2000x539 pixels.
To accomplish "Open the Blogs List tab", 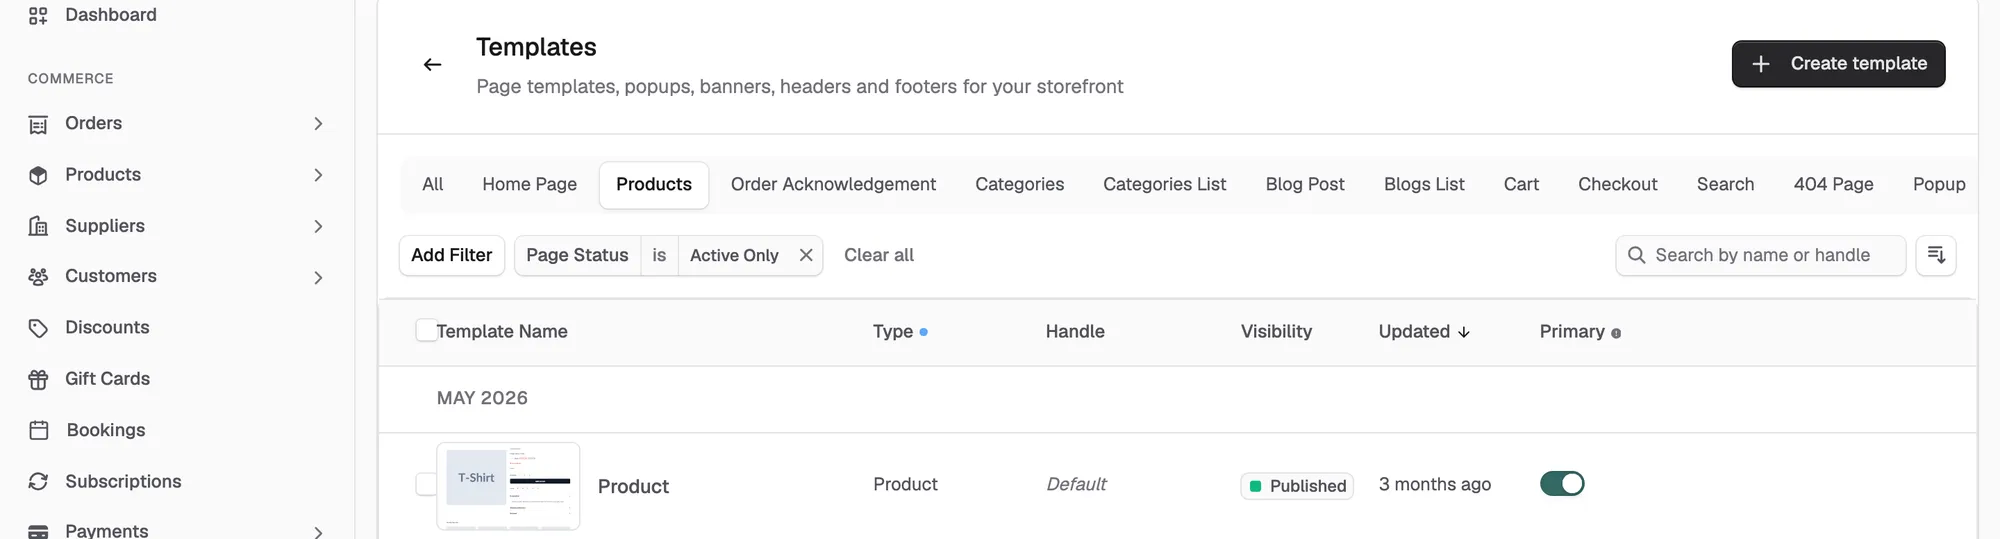I will click(1424, 185).
